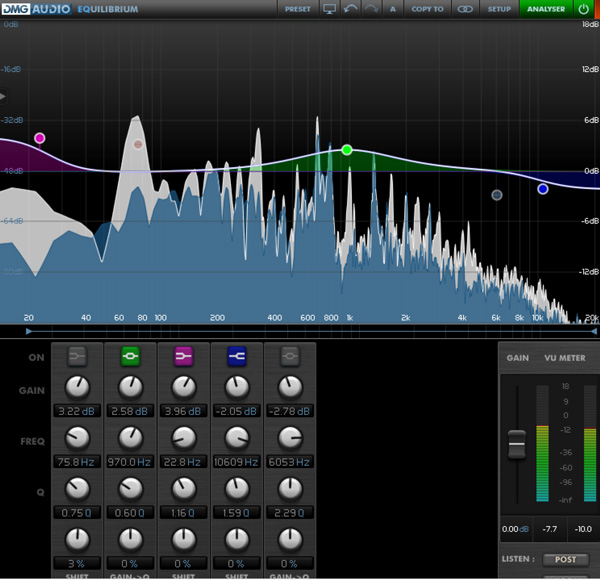Open the PRESET menu
Image resolution: width=600 pixels, height=580 pixels.
(x=298, y=9)
